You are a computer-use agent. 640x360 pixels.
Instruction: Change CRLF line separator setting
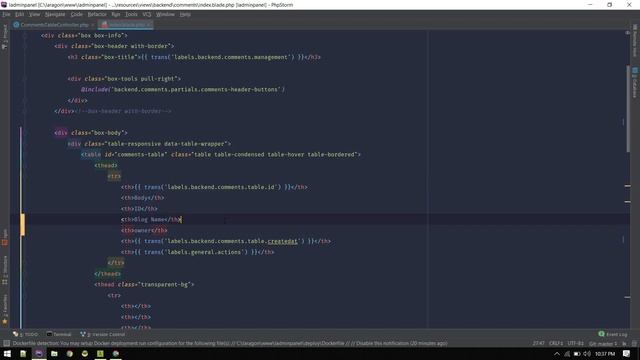click(556, 343)
